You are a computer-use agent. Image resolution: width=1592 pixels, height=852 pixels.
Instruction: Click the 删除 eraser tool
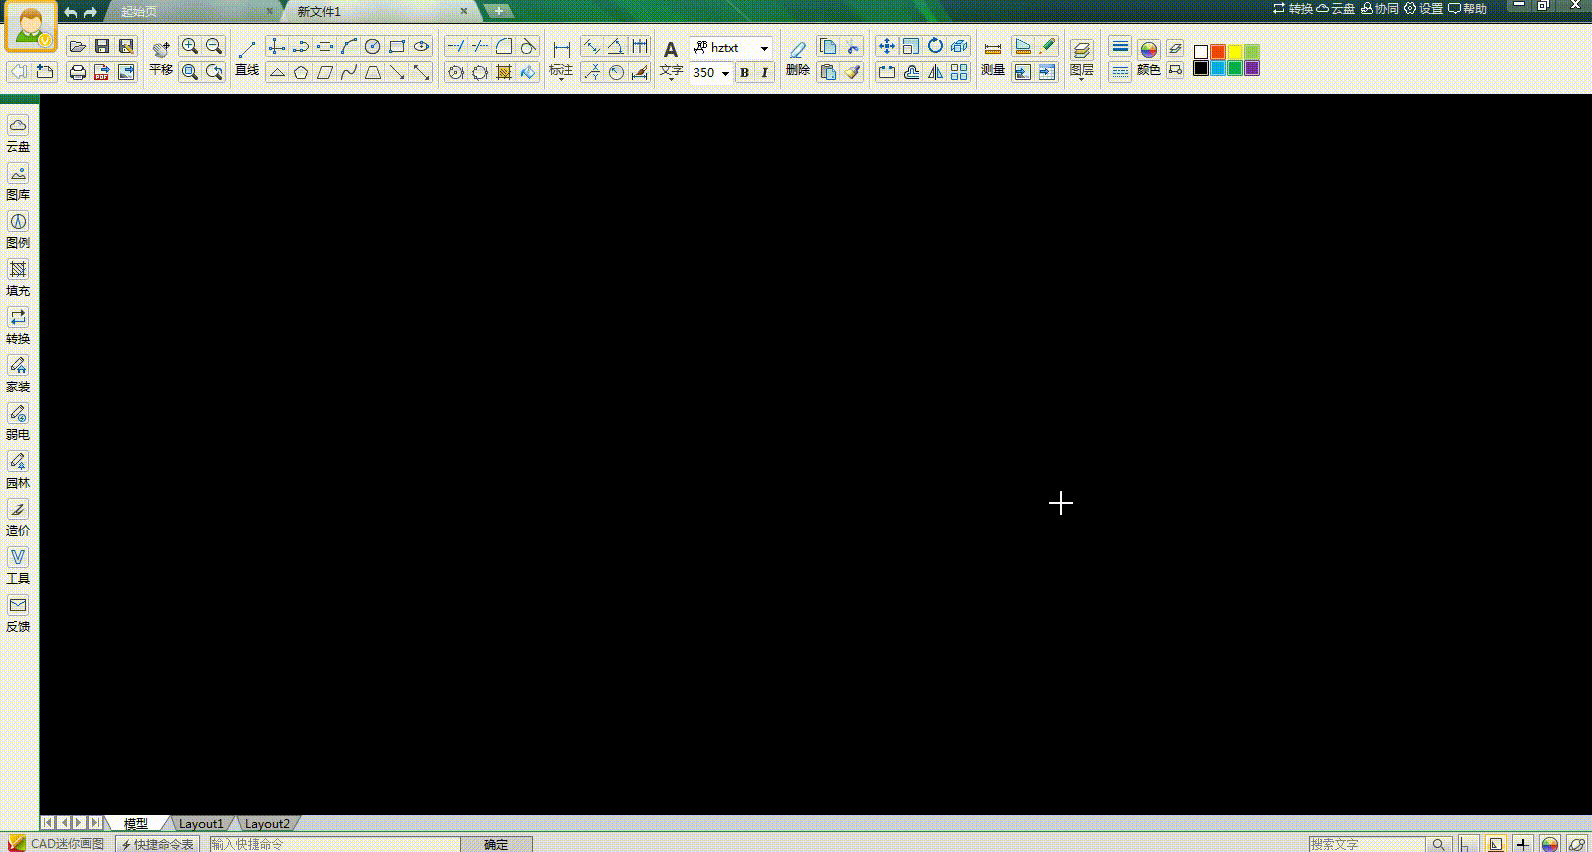point(797,58)
